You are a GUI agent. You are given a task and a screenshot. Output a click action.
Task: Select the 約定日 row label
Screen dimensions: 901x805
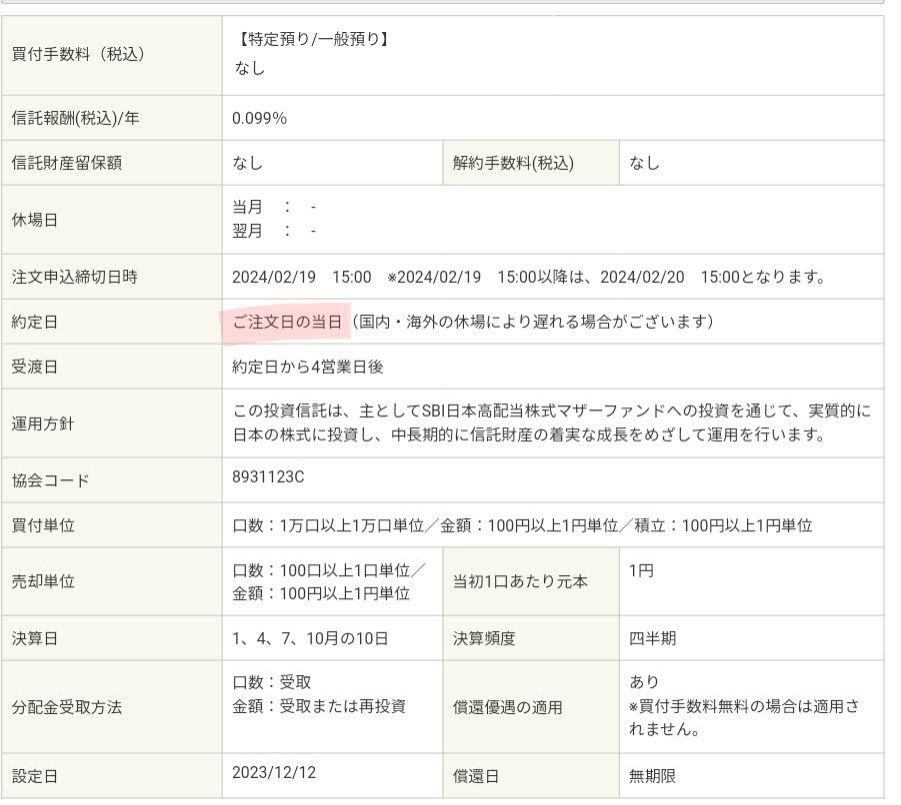[34, 322]
